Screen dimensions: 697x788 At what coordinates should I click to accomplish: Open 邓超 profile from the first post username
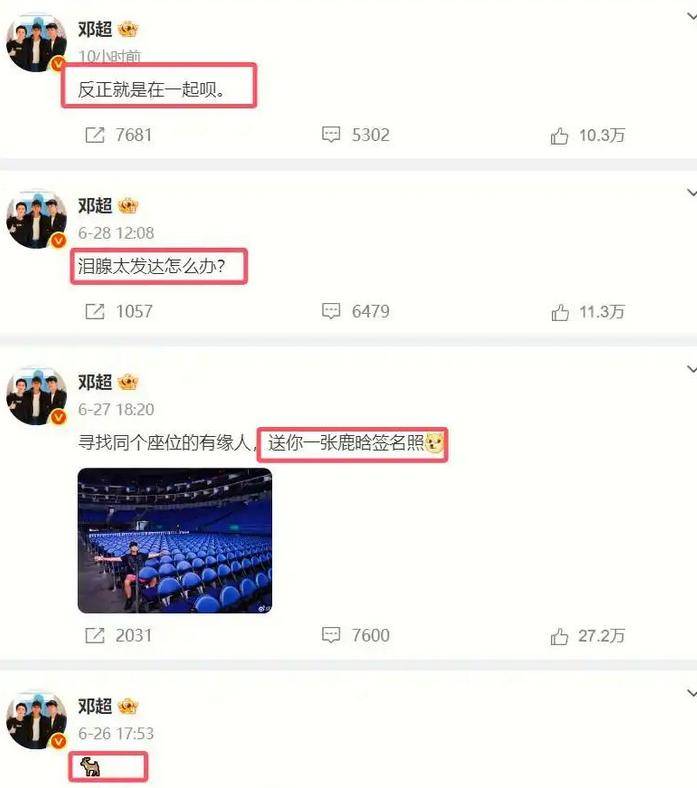pos(95,29)
